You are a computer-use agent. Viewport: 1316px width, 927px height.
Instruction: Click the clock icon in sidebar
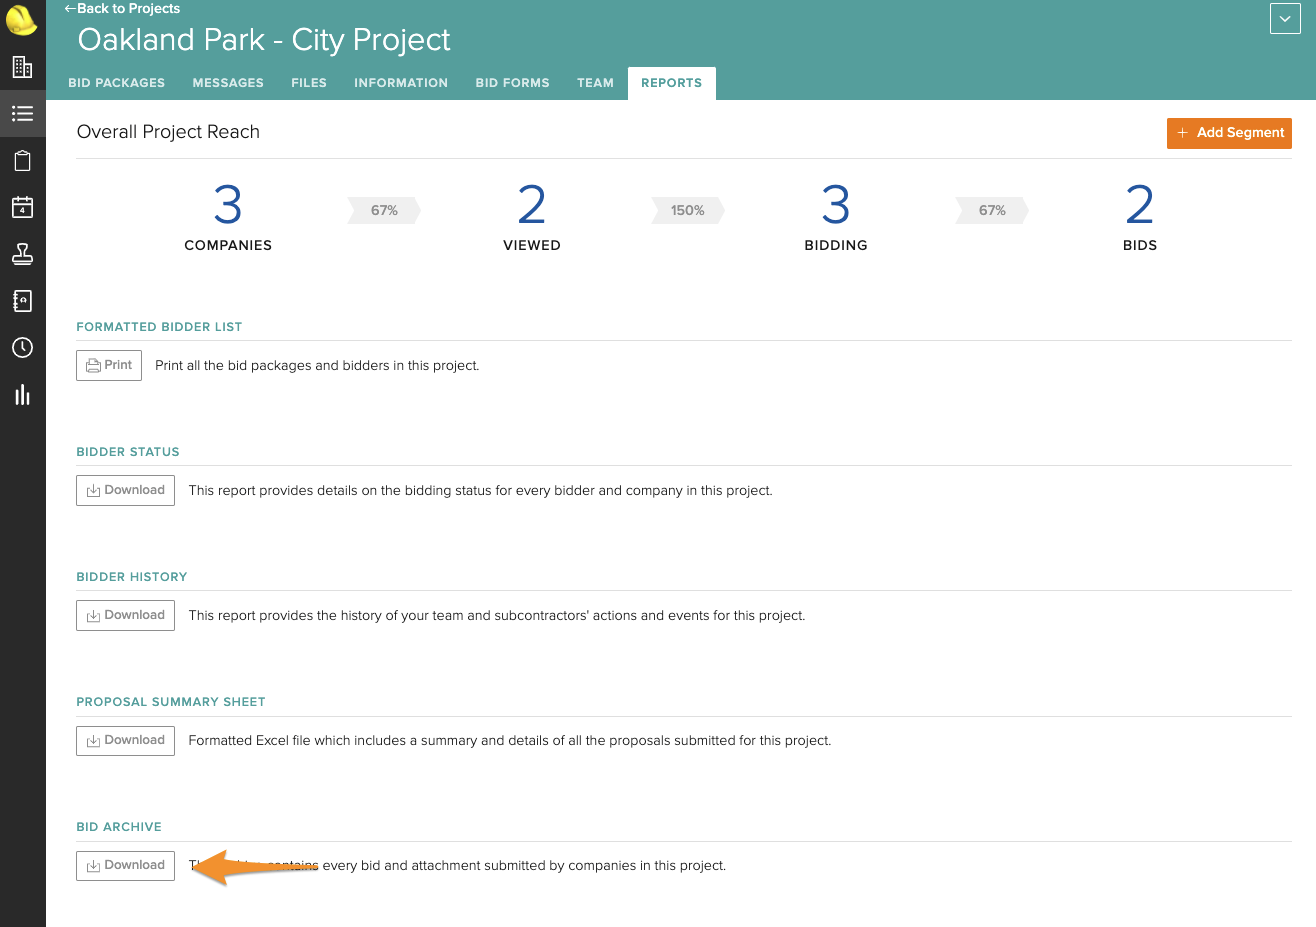coord(22,348)
